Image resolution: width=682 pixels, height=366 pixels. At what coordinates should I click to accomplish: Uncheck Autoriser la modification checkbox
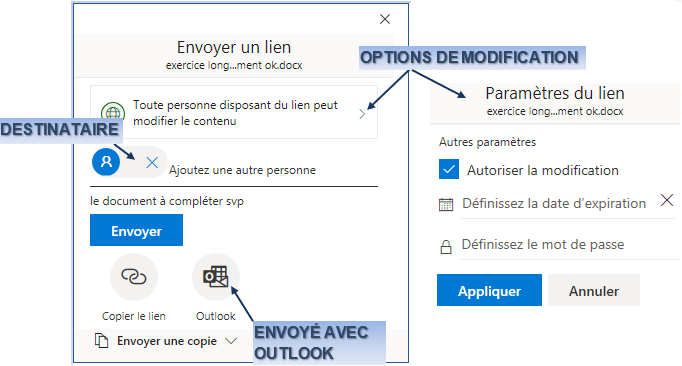coord(449,169)
